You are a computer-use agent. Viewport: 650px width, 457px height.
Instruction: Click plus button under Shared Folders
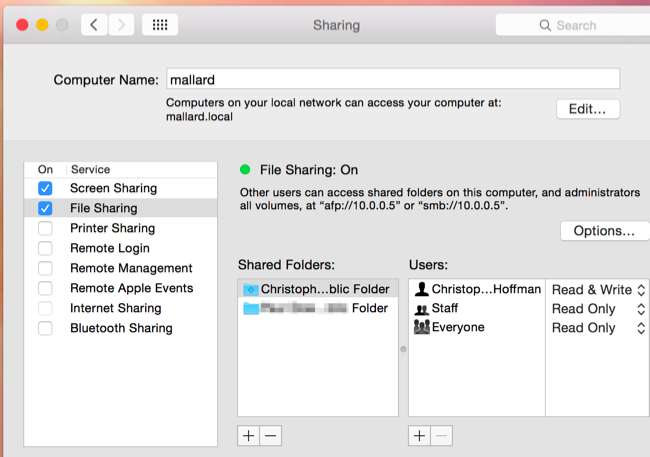coord(249,435)
